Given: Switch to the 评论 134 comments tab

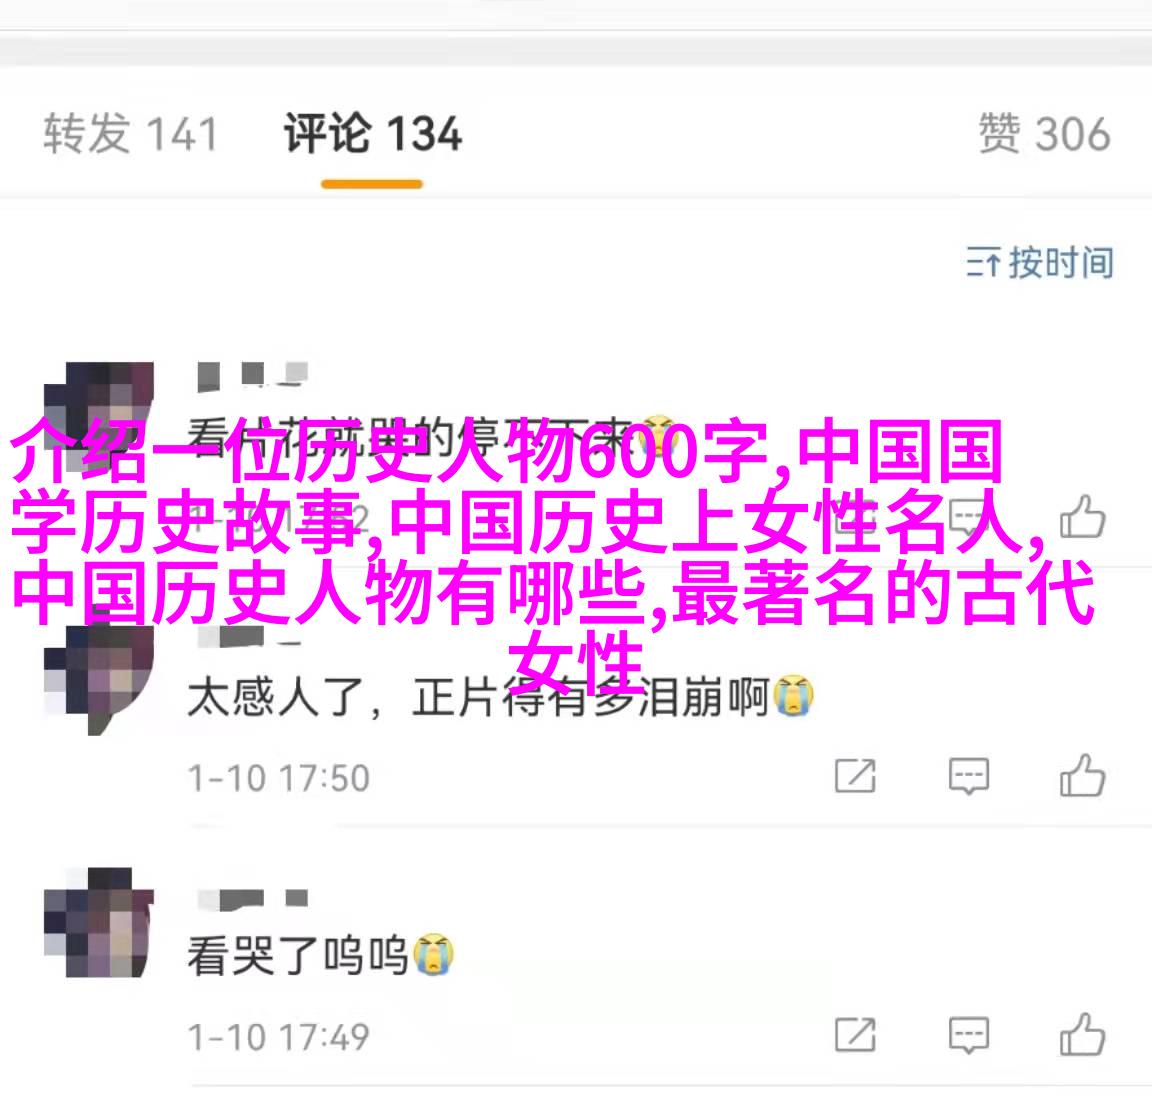Looking at the screenshot, I should (372, 134).
